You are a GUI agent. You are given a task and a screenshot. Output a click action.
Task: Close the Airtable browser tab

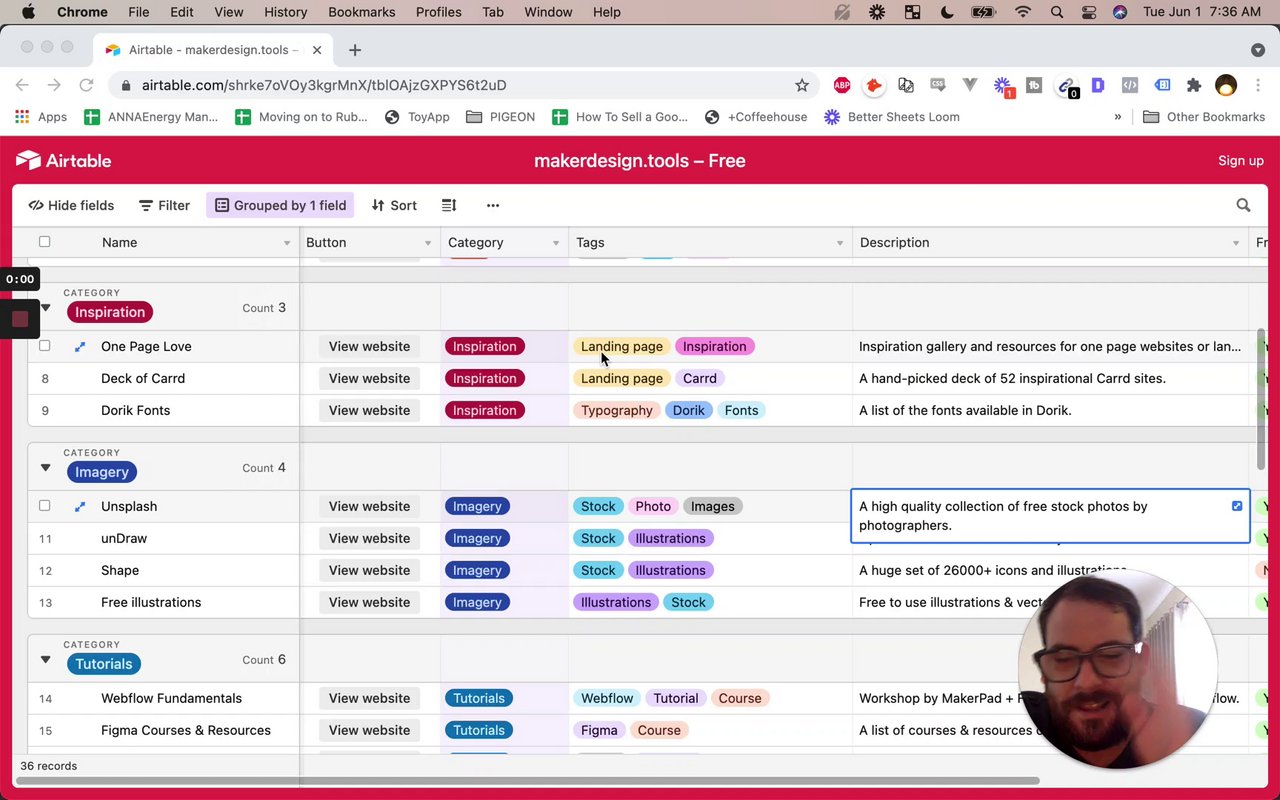pyautogui.click(x=317, y=50)
